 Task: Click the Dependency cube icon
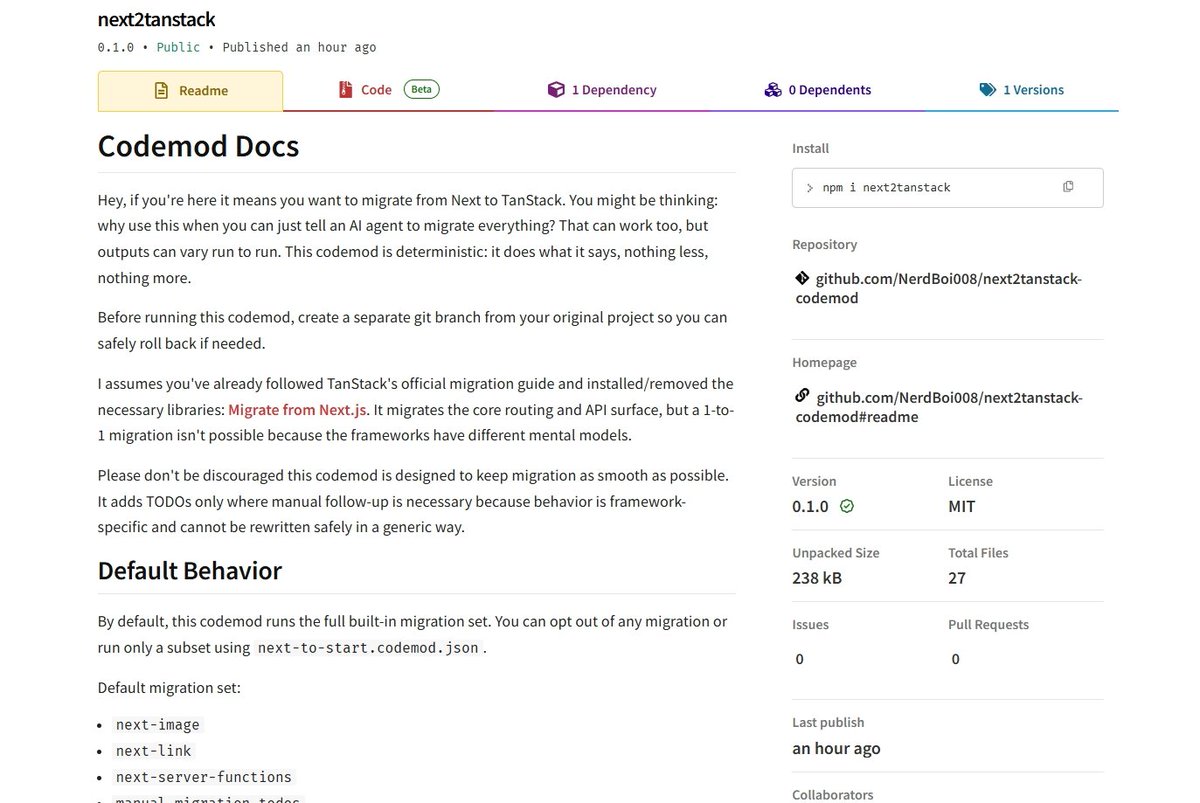[x=556, y=90]
